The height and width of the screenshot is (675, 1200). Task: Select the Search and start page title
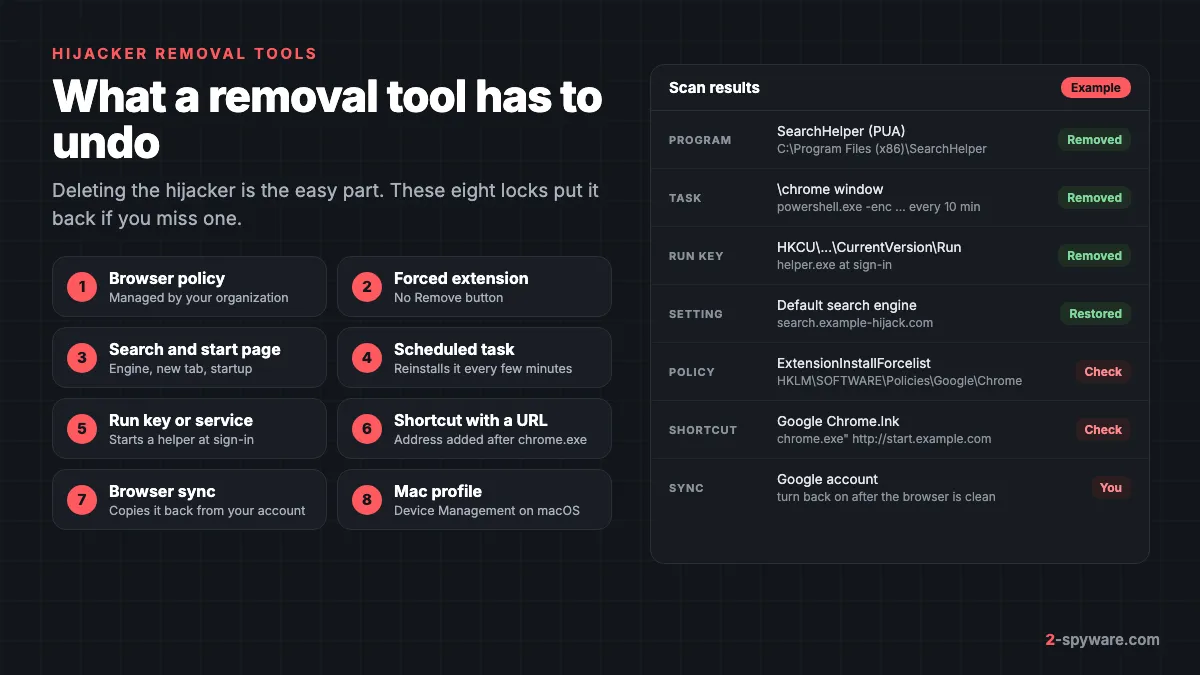(x=195, y=349)
